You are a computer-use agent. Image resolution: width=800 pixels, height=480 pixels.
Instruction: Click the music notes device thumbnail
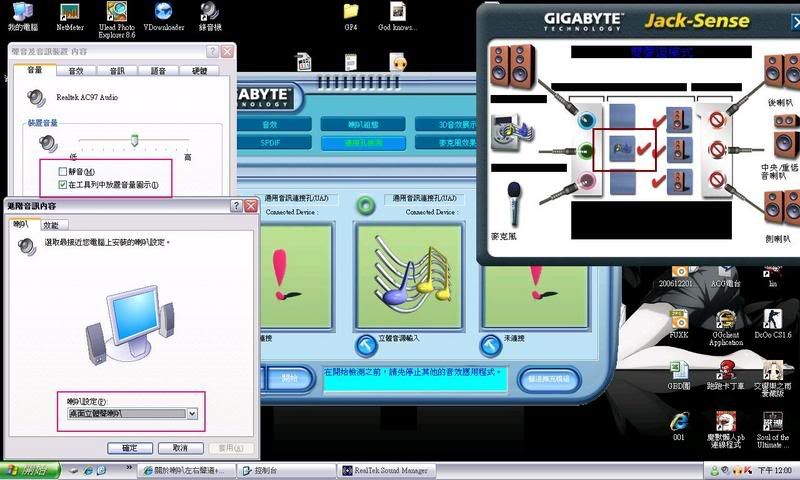point(409,276)
